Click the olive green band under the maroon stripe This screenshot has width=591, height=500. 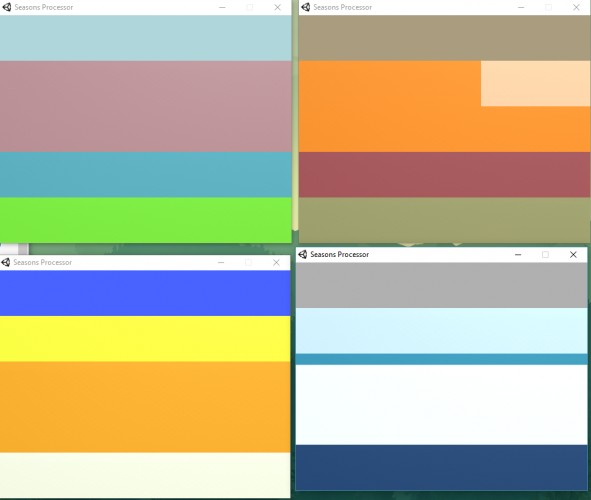[x=444, y=220]
